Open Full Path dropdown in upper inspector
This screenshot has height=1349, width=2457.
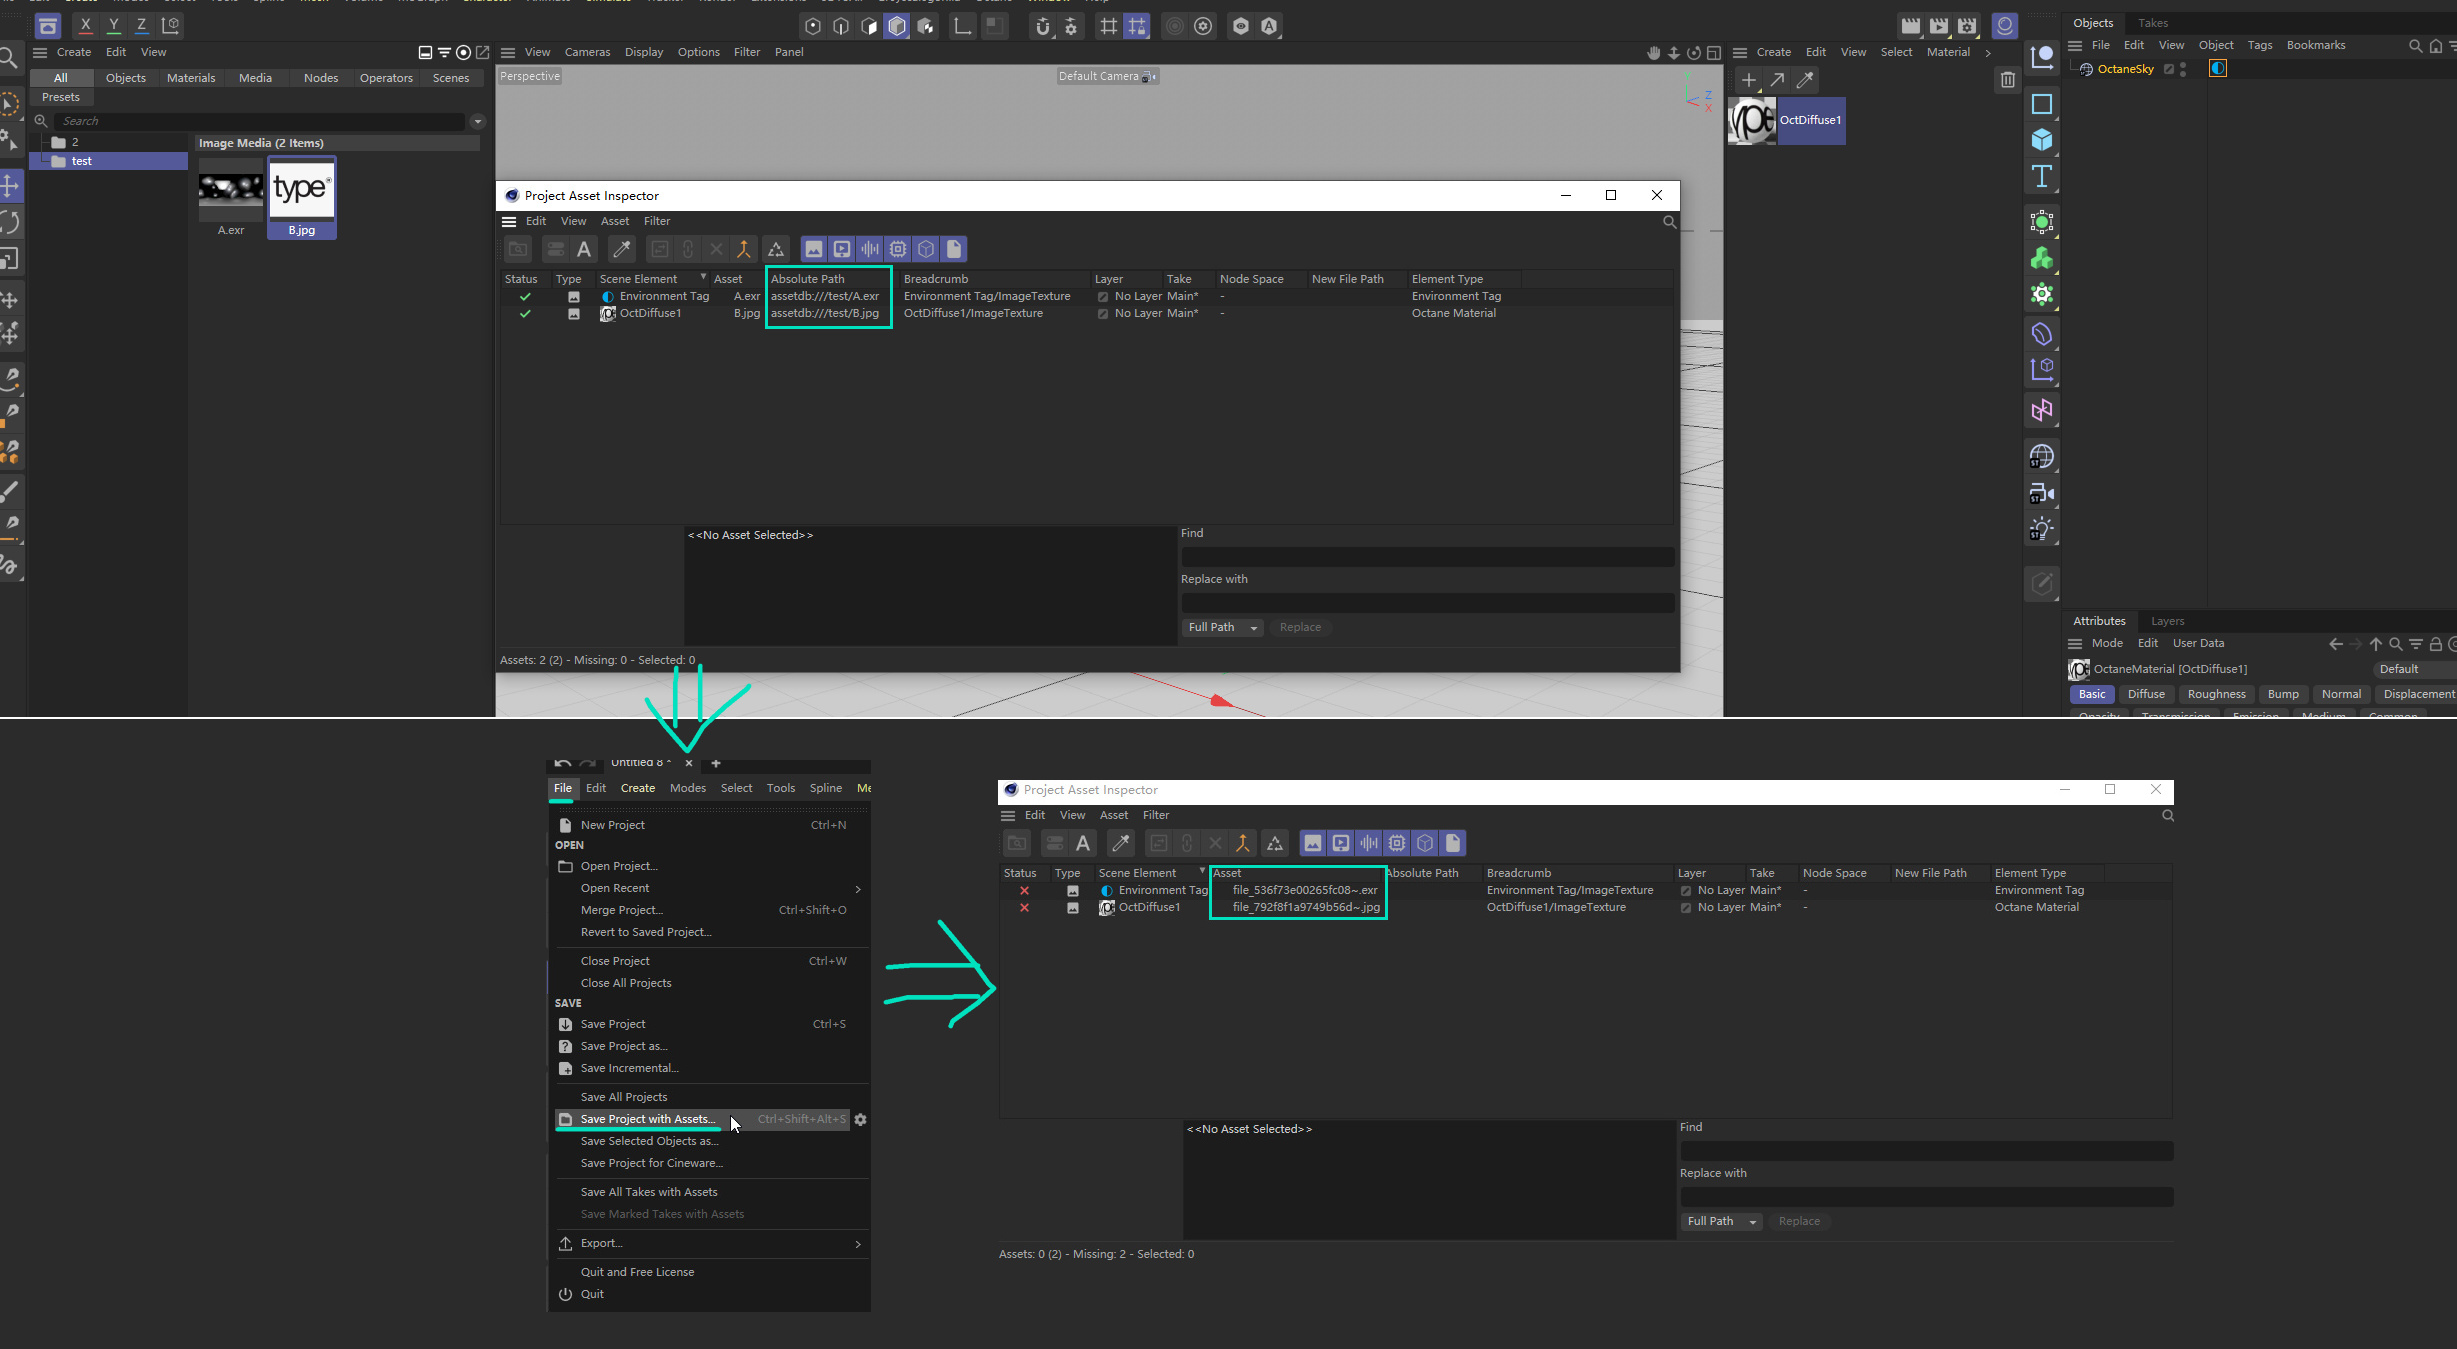pyautogui.click(x=1222, y=627)
